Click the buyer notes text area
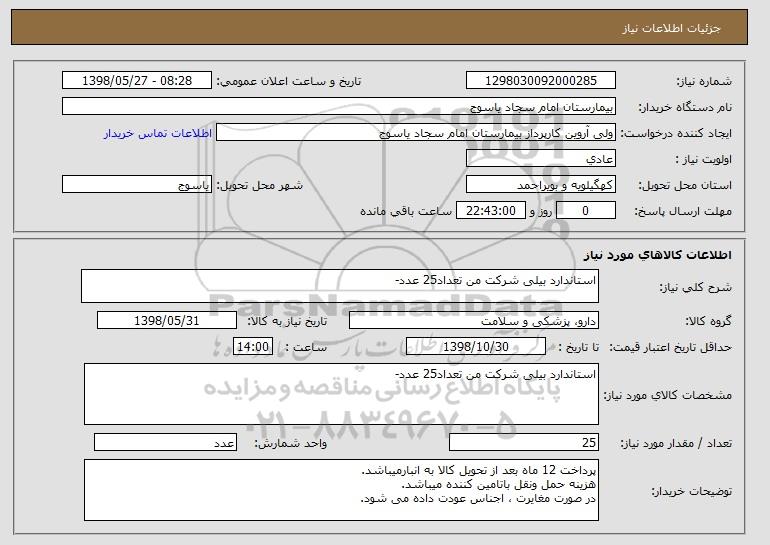Screen dimensions: 770x545 [341, 490]
